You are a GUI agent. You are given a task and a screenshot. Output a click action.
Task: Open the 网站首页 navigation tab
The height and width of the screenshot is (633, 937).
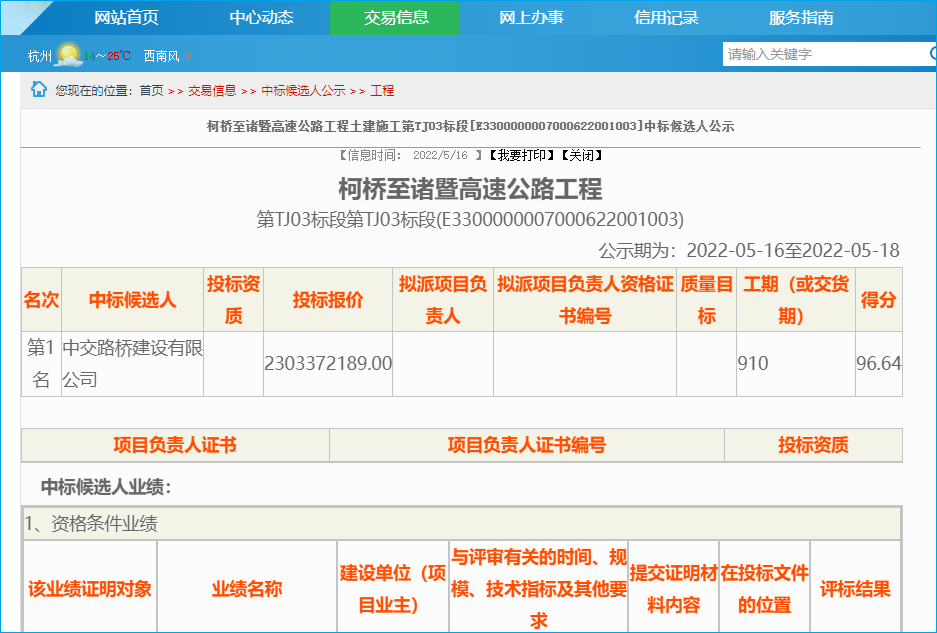click(x=126, y=18)
